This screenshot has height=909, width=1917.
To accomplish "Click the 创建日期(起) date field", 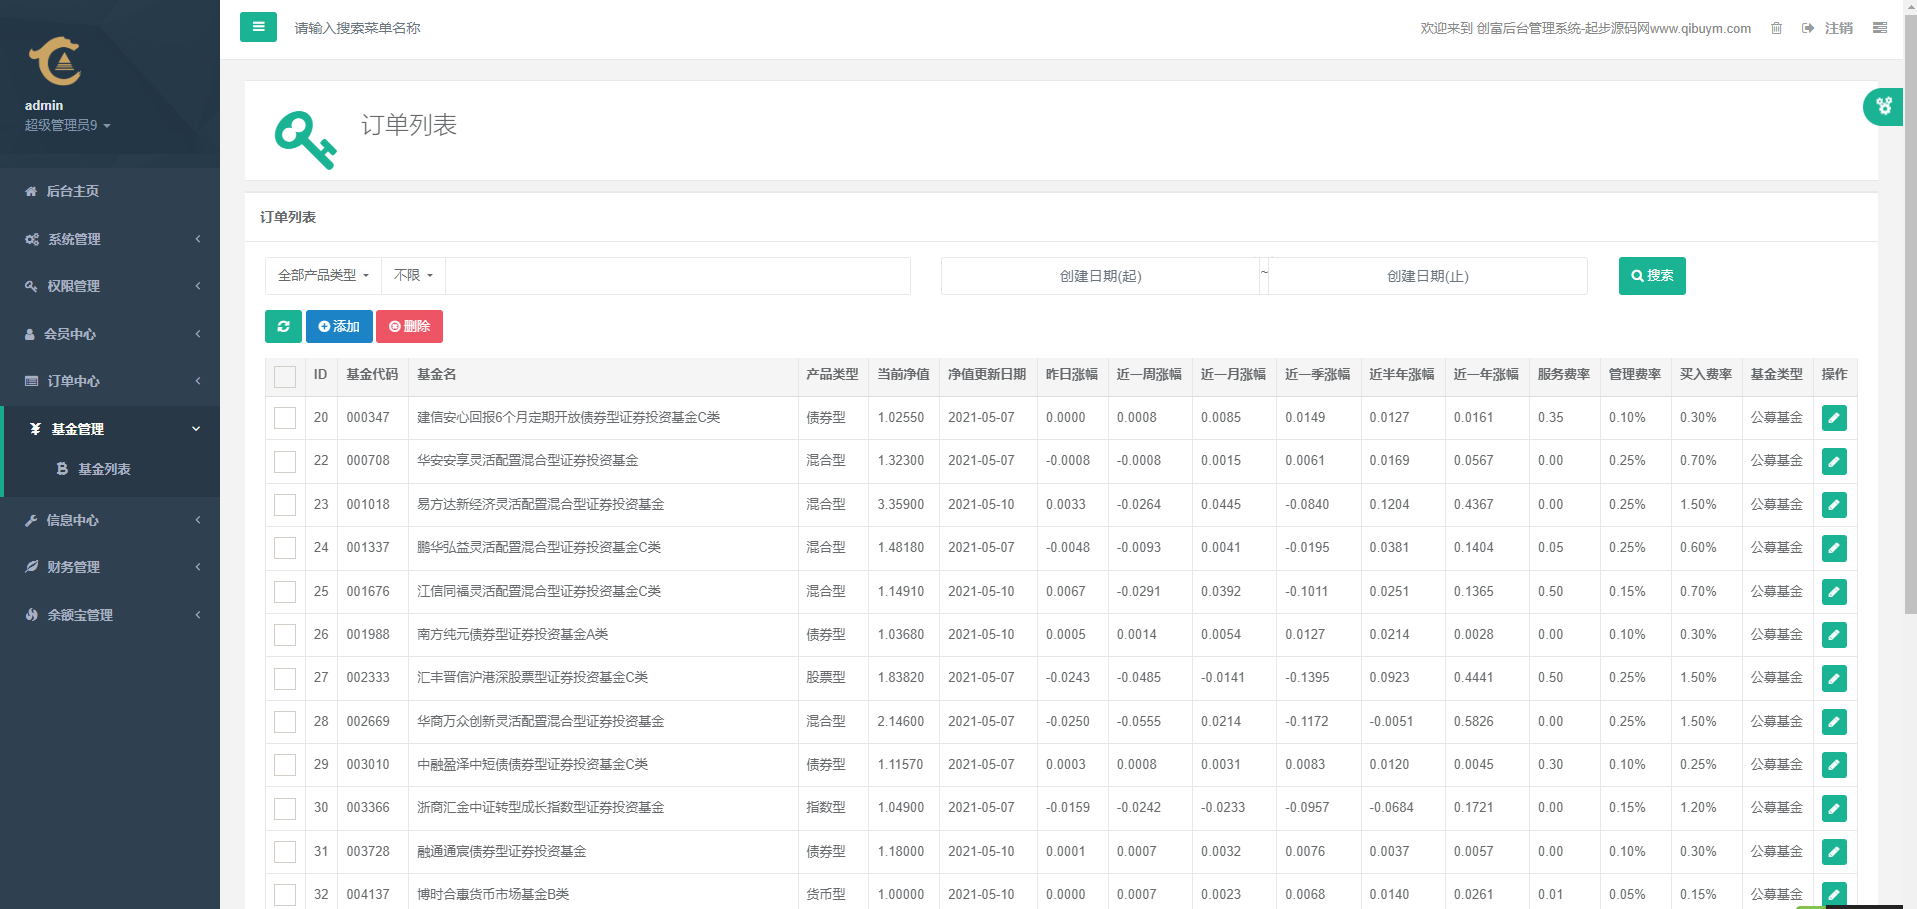I will (x=1100, y=276).
